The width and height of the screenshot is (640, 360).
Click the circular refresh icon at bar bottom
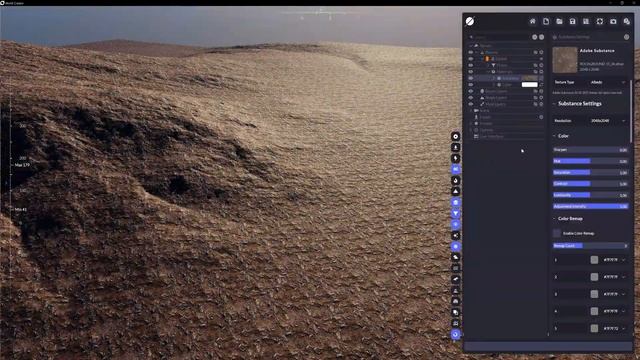[x=456, y=335]
